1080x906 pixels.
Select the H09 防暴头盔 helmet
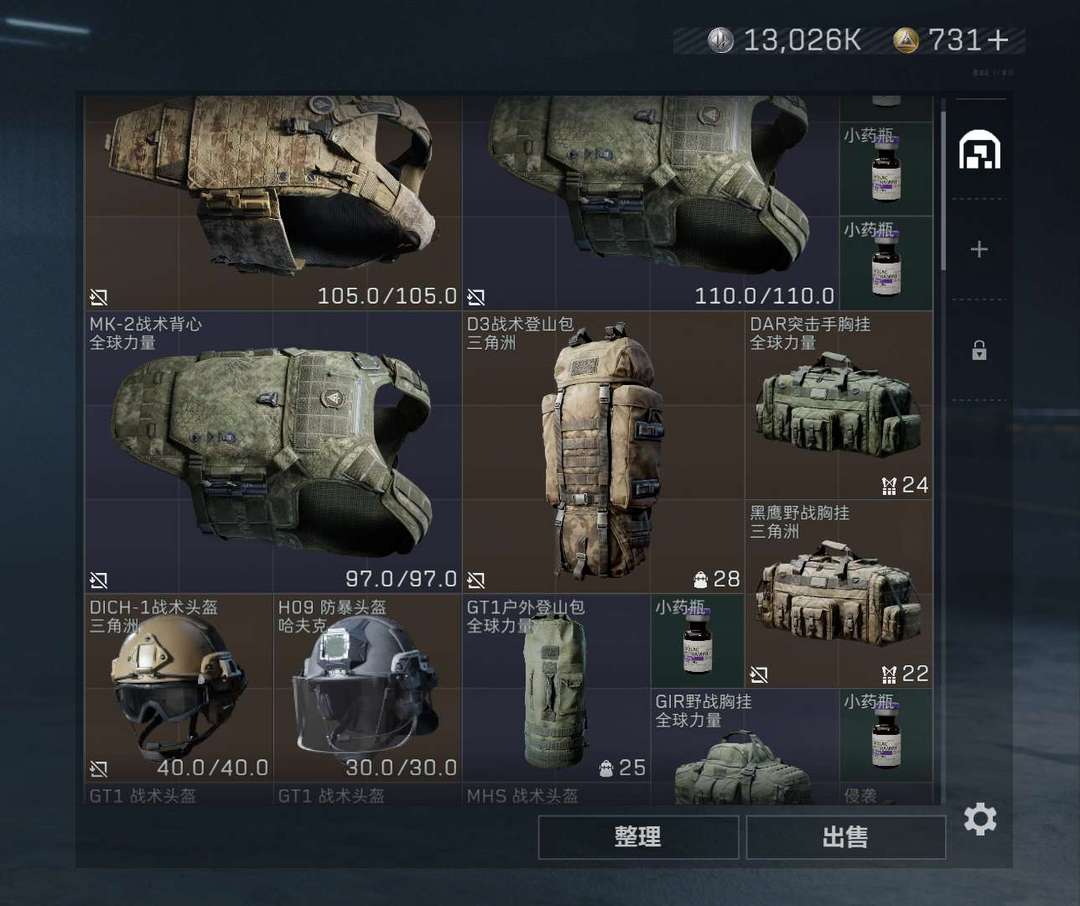[367, 688]
